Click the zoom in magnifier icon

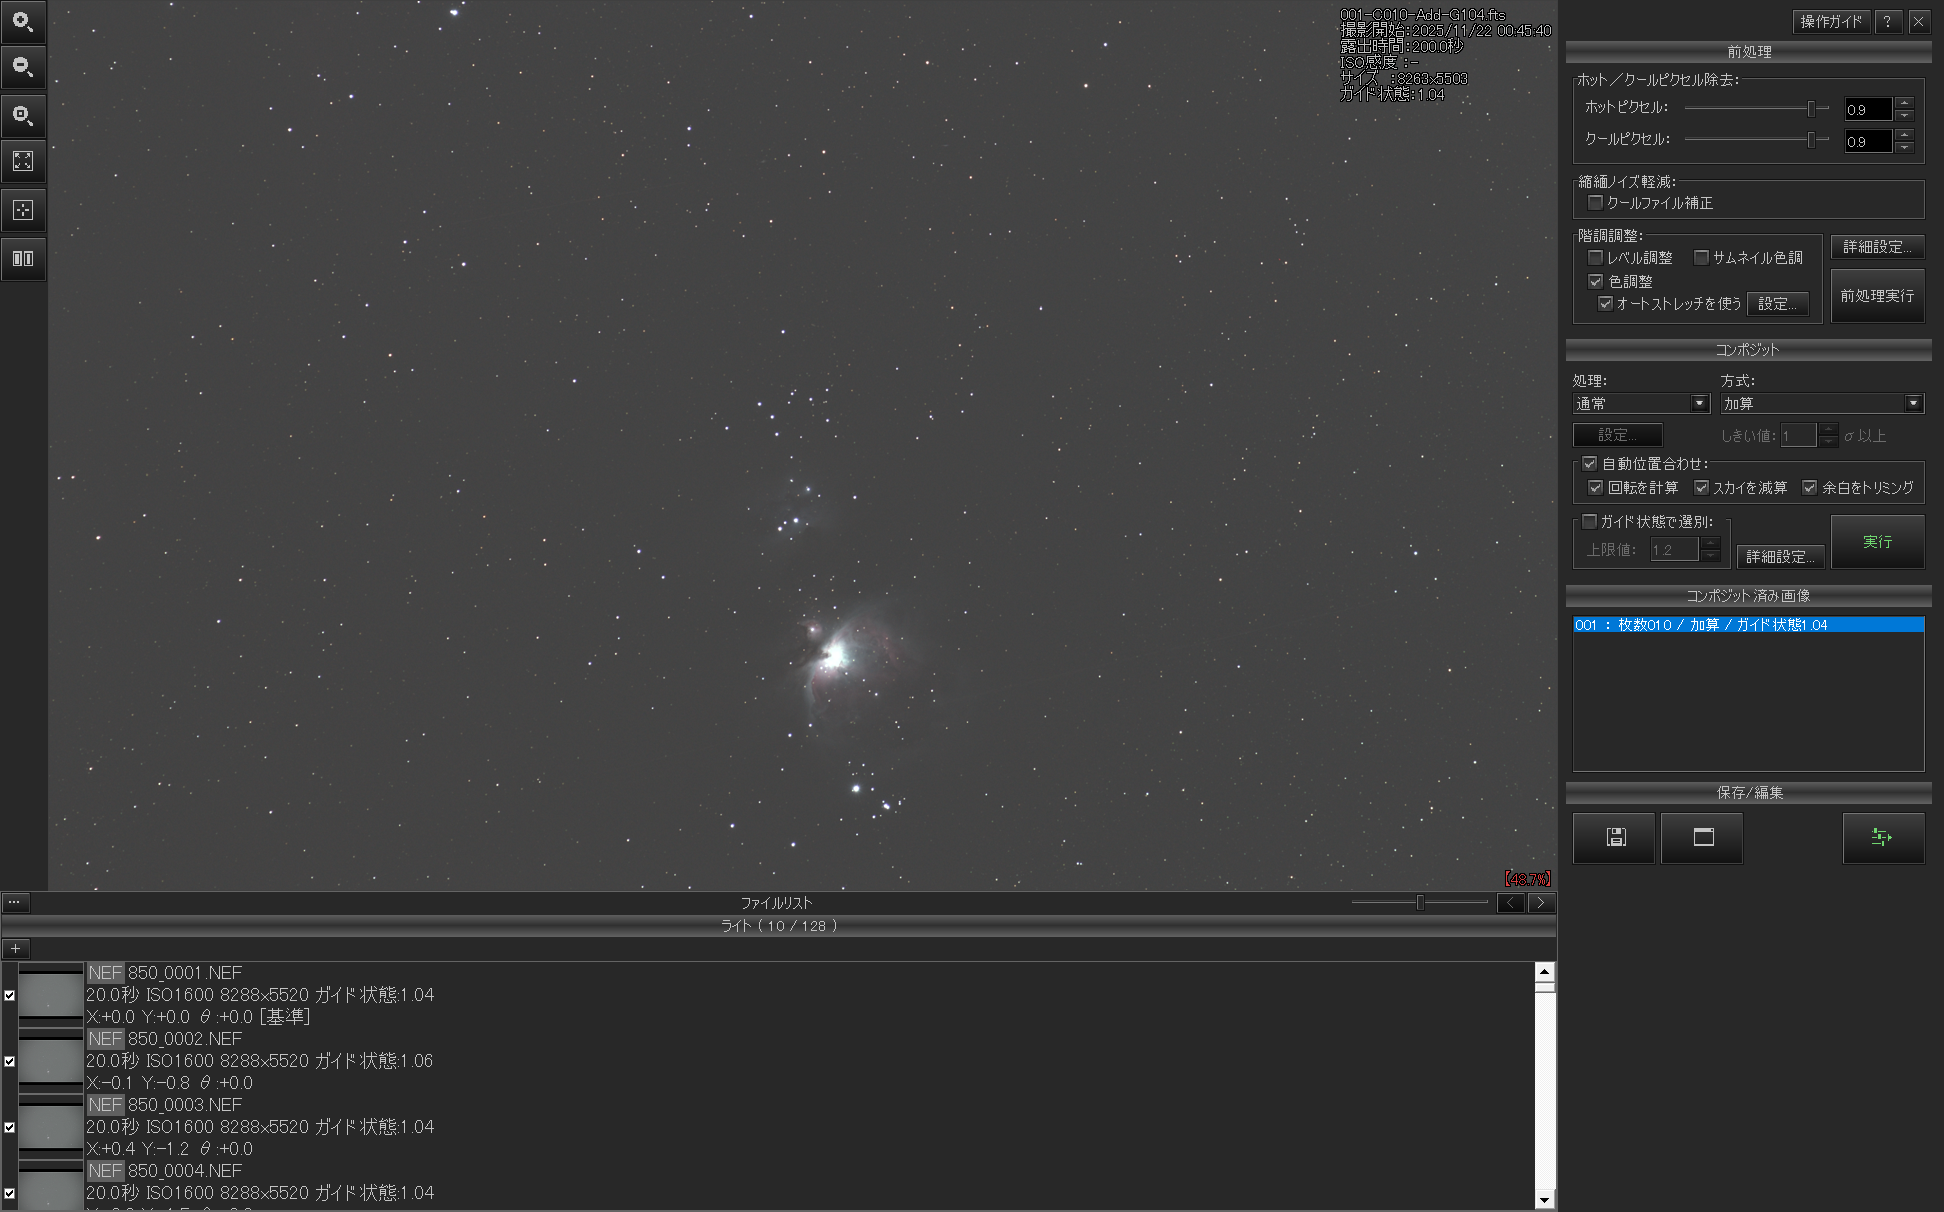click(x=23, y=21)
